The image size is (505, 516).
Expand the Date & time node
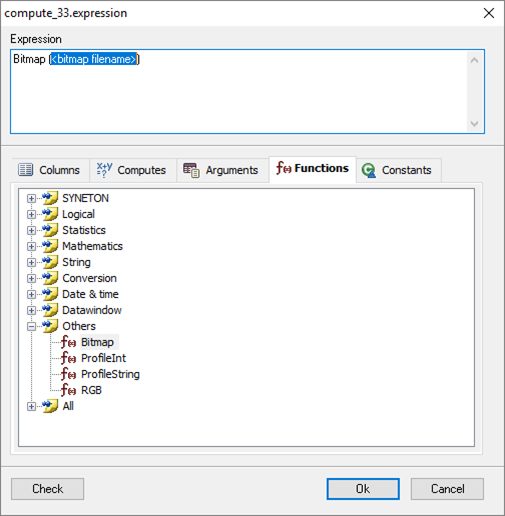tap(31, 294)
